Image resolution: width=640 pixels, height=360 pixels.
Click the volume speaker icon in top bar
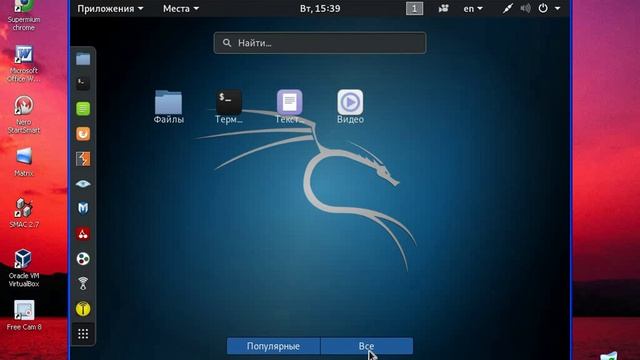click(525, 9)
